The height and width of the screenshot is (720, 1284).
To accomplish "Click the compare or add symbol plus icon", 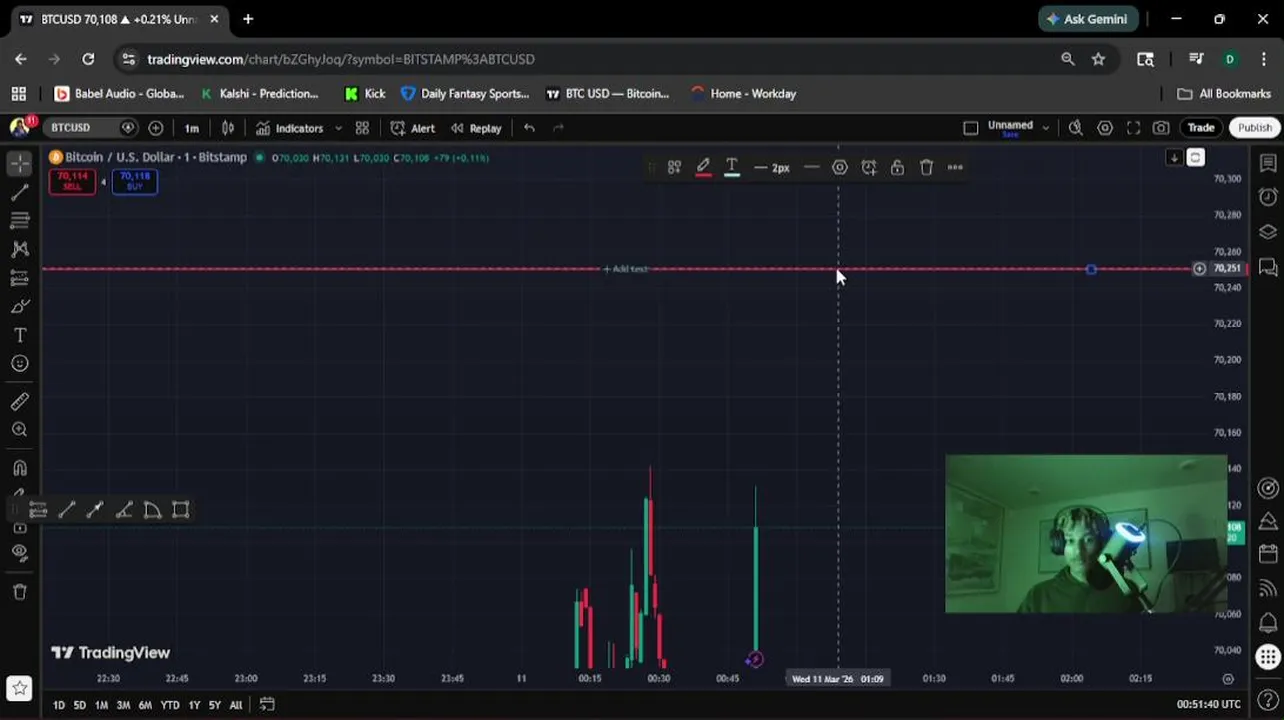I will pyautogui.click(x=155, y=128).
